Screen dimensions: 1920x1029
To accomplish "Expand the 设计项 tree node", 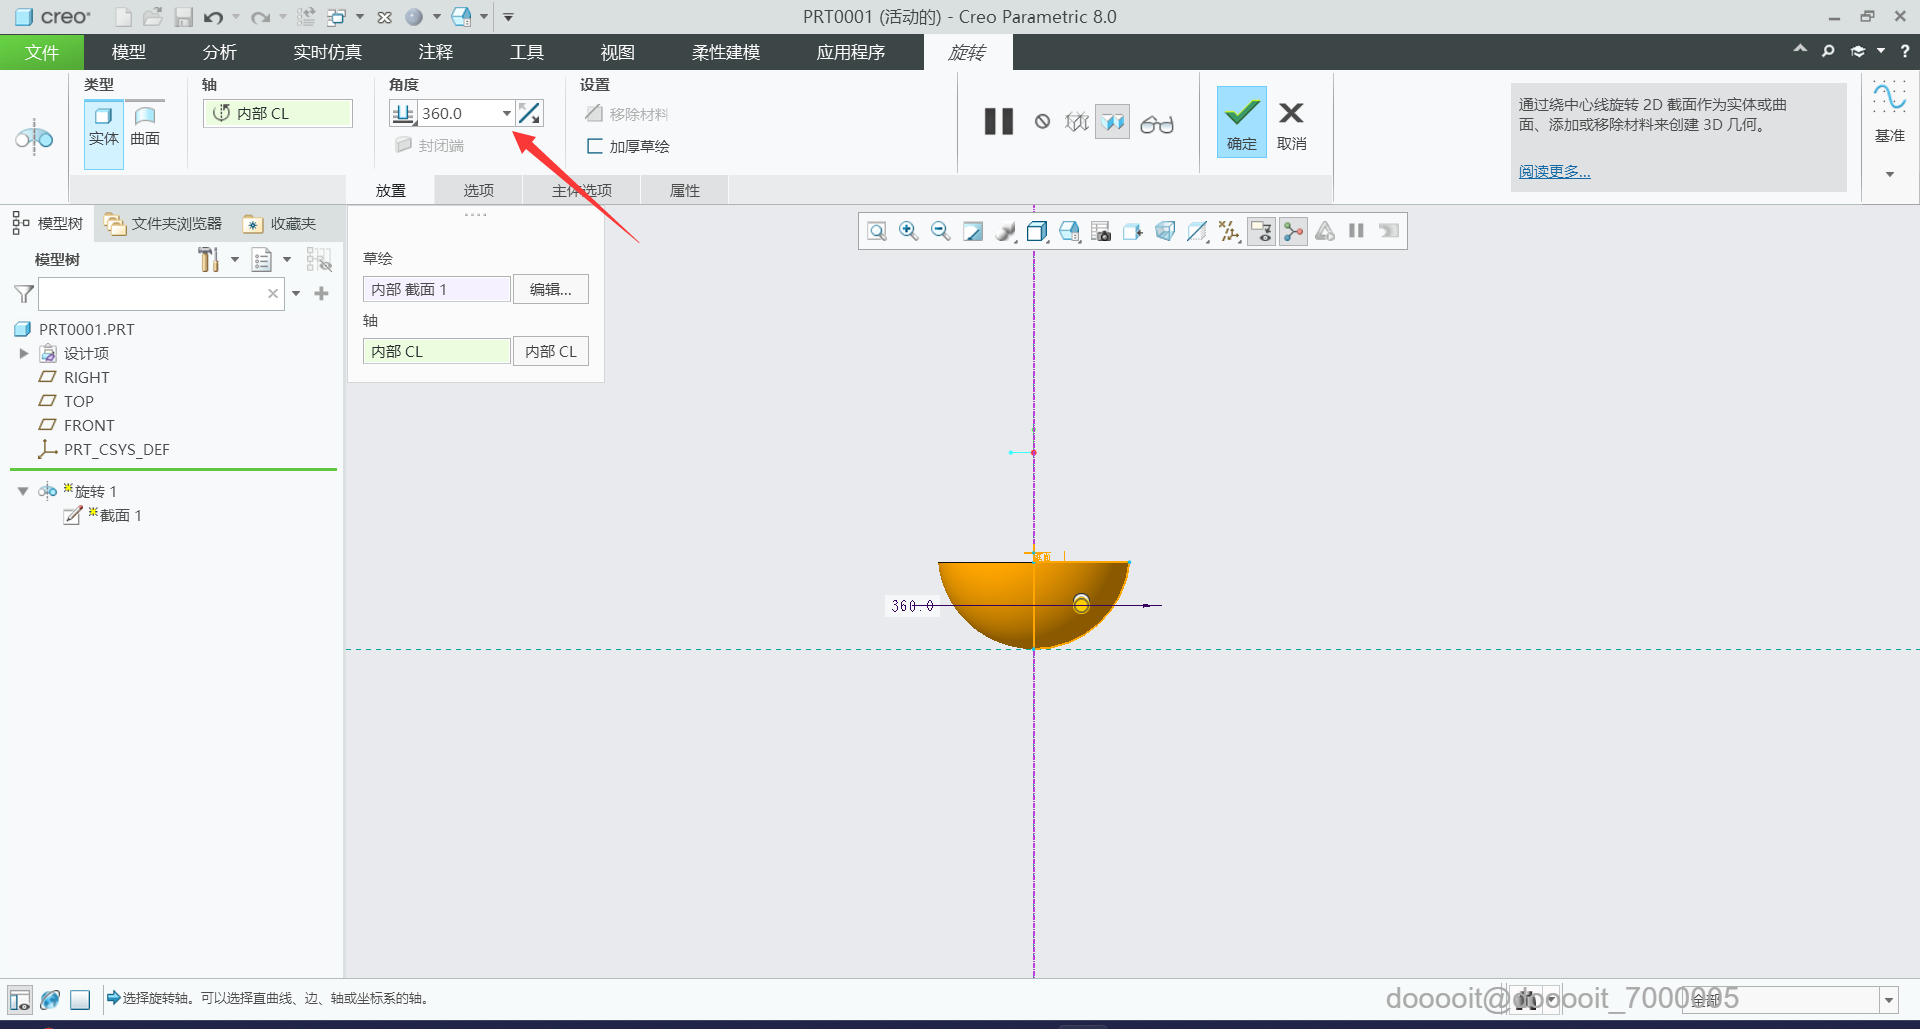I will (23, 353).
